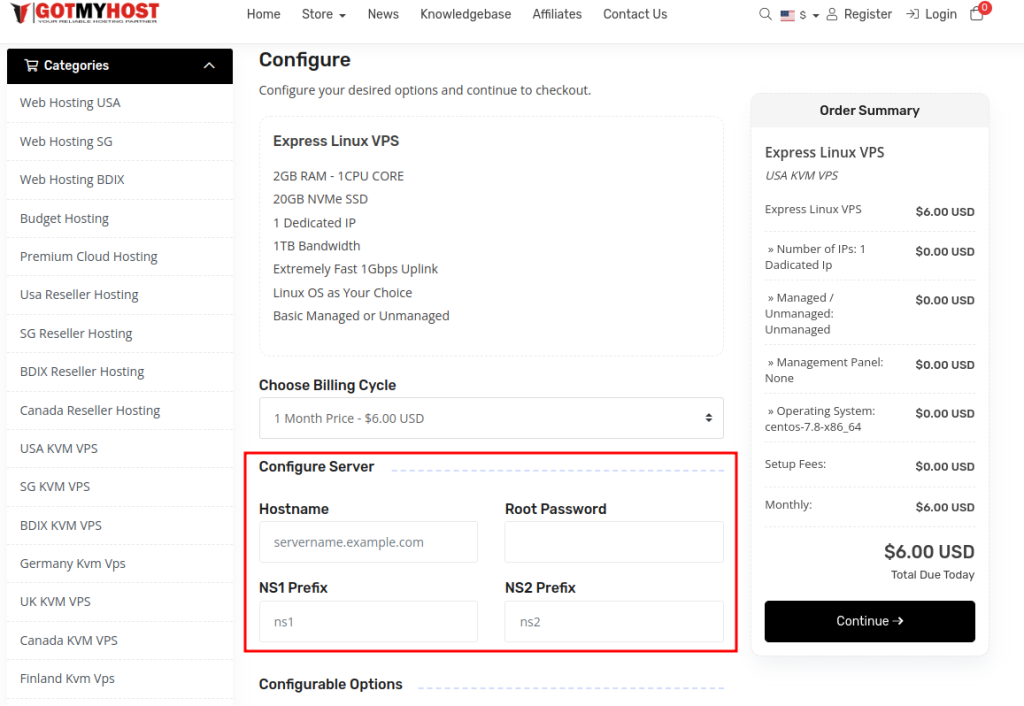Click the Register user icon link
The image size is (1024, 706).
pyautogui.click(x=859, y=14)
